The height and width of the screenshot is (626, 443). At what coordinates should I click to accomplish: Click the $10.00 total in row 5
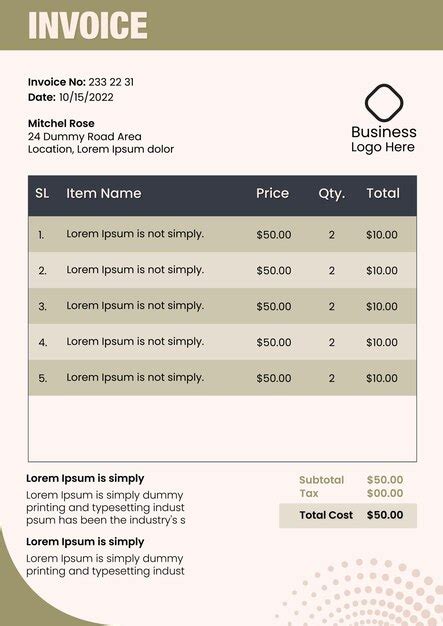(382, 378)
